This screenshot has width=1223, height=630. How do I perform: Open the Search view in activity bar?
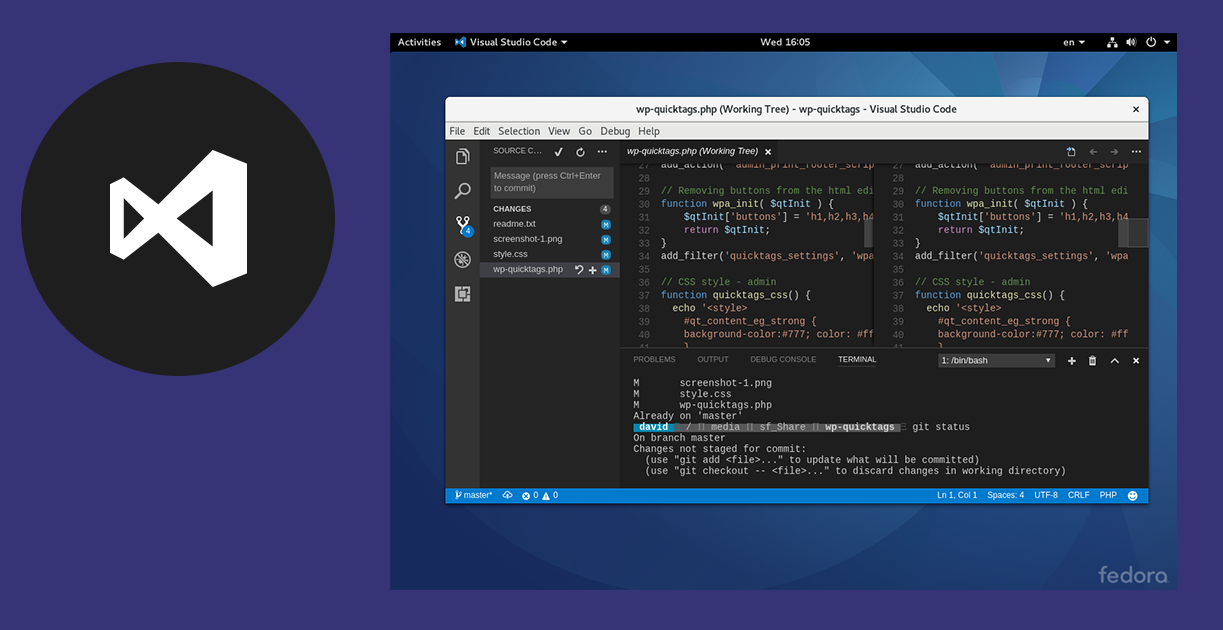(x=462, y=190)
